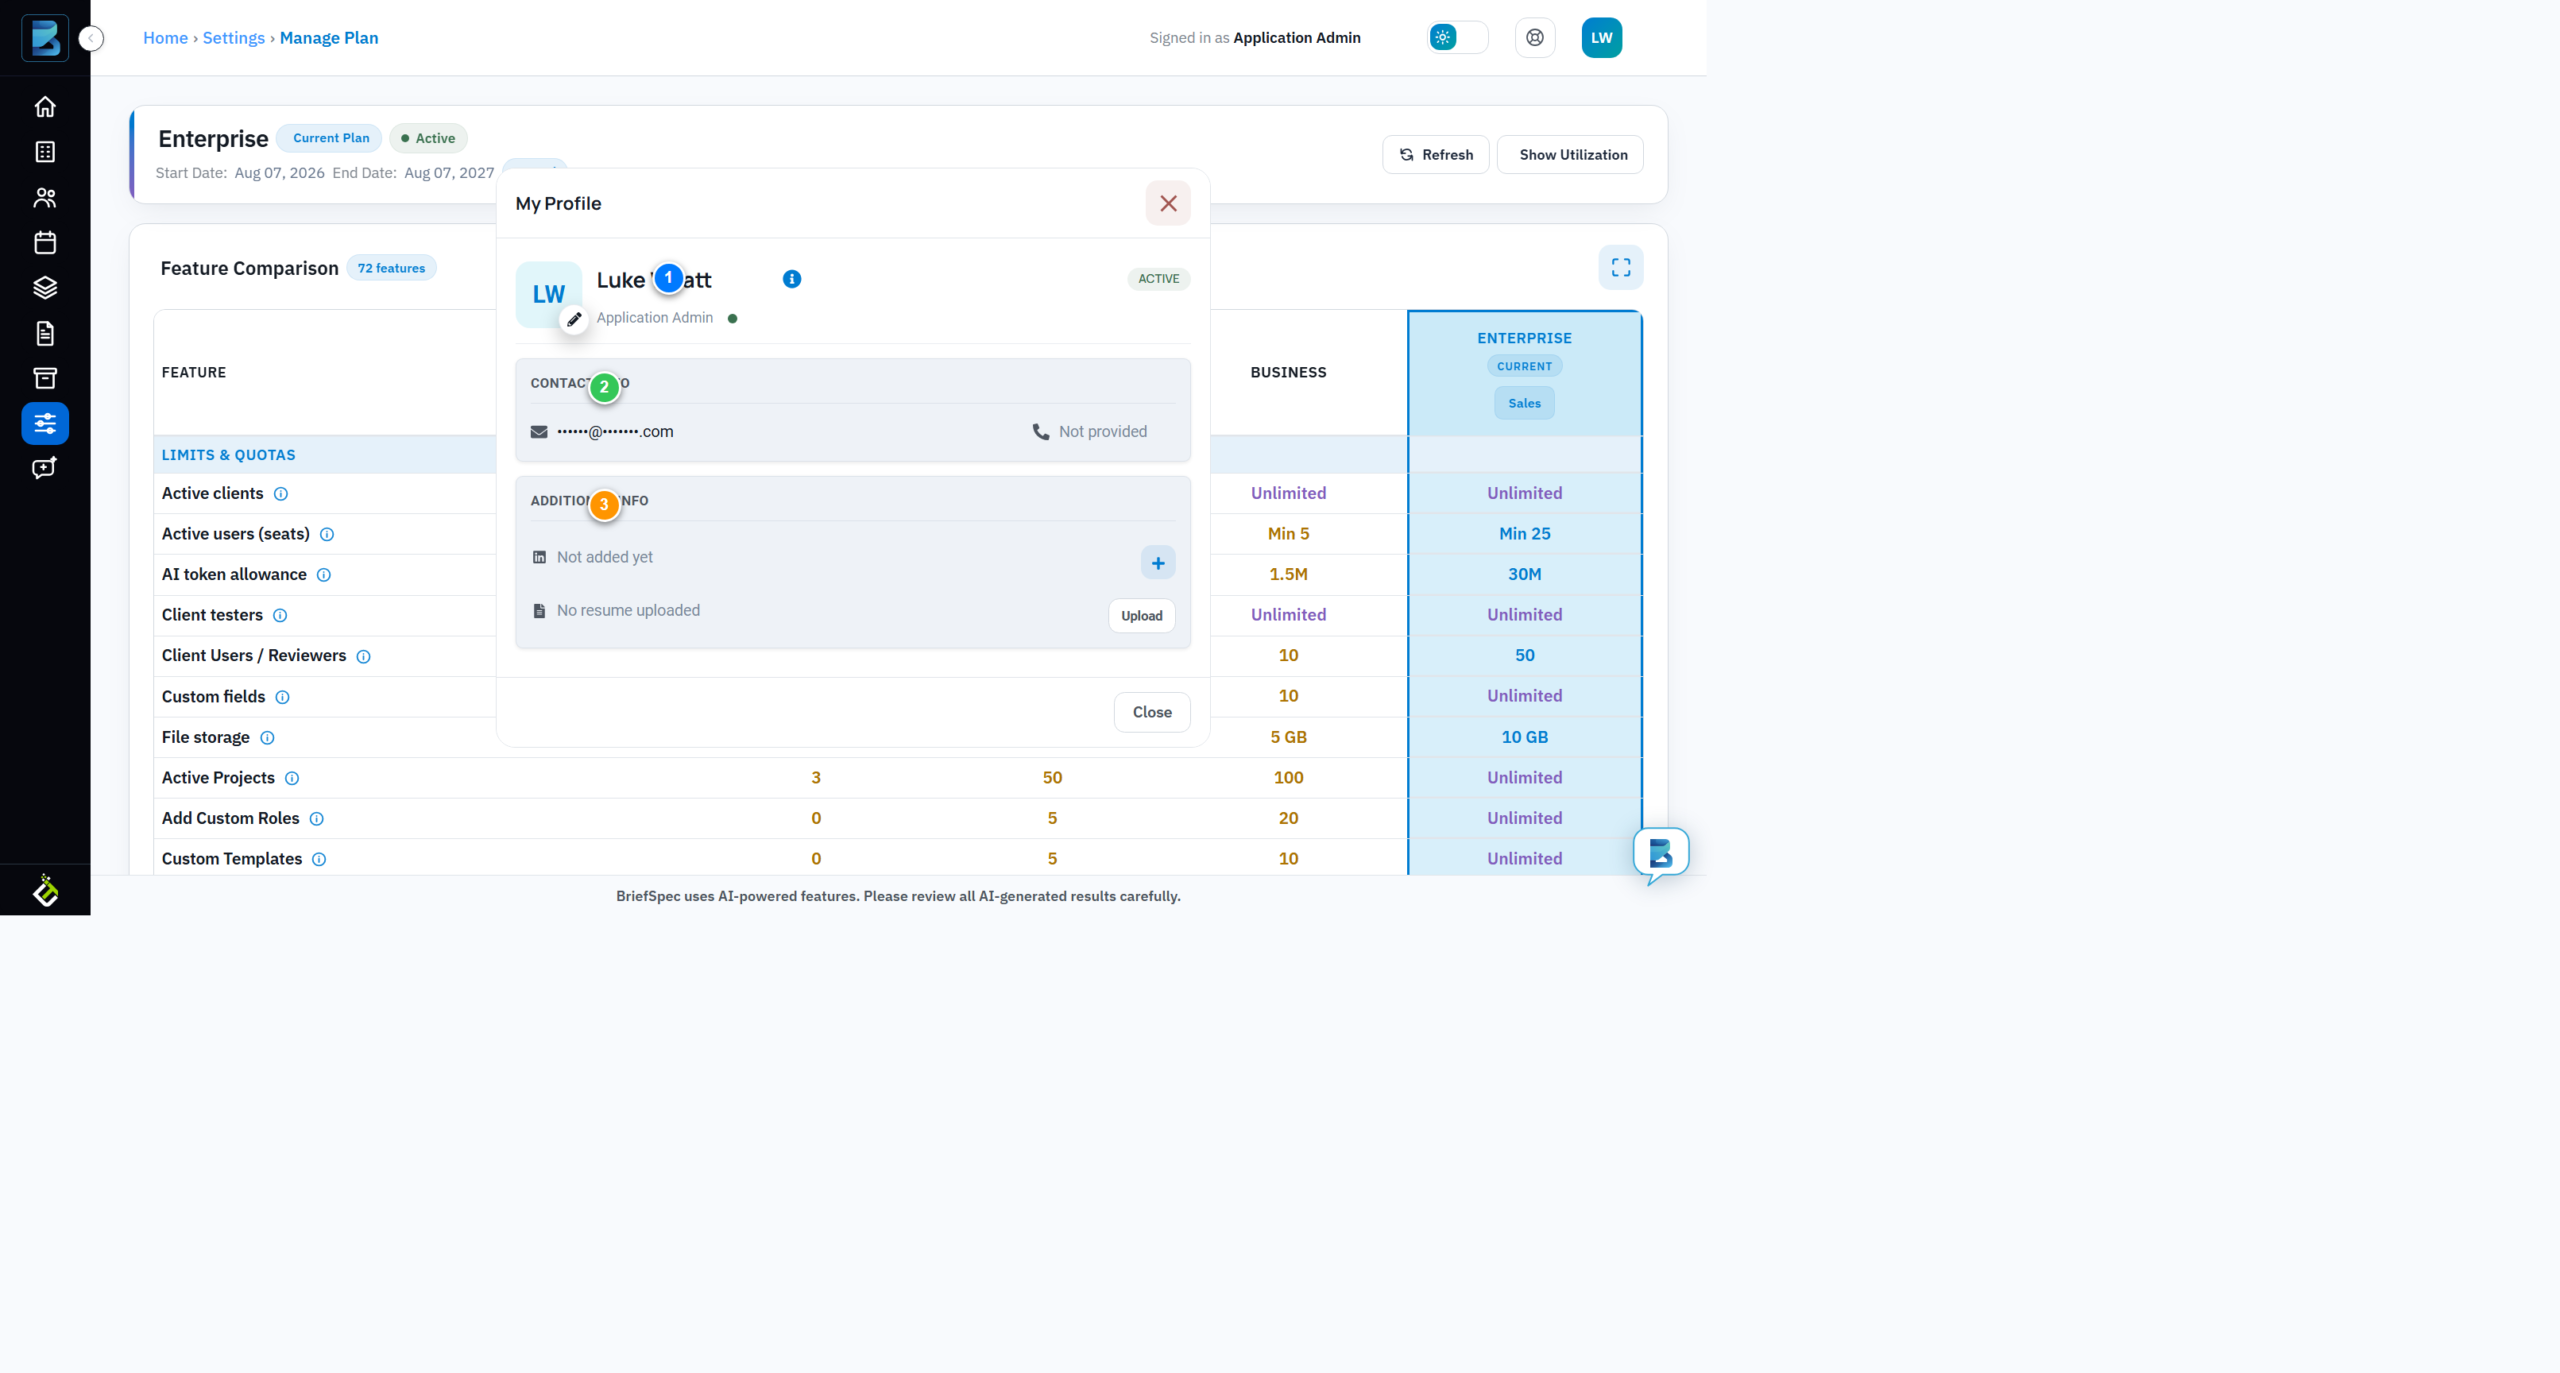Close My Profile with the red X
This screenshot has width=2560, height=1373.
[1168, 203]
